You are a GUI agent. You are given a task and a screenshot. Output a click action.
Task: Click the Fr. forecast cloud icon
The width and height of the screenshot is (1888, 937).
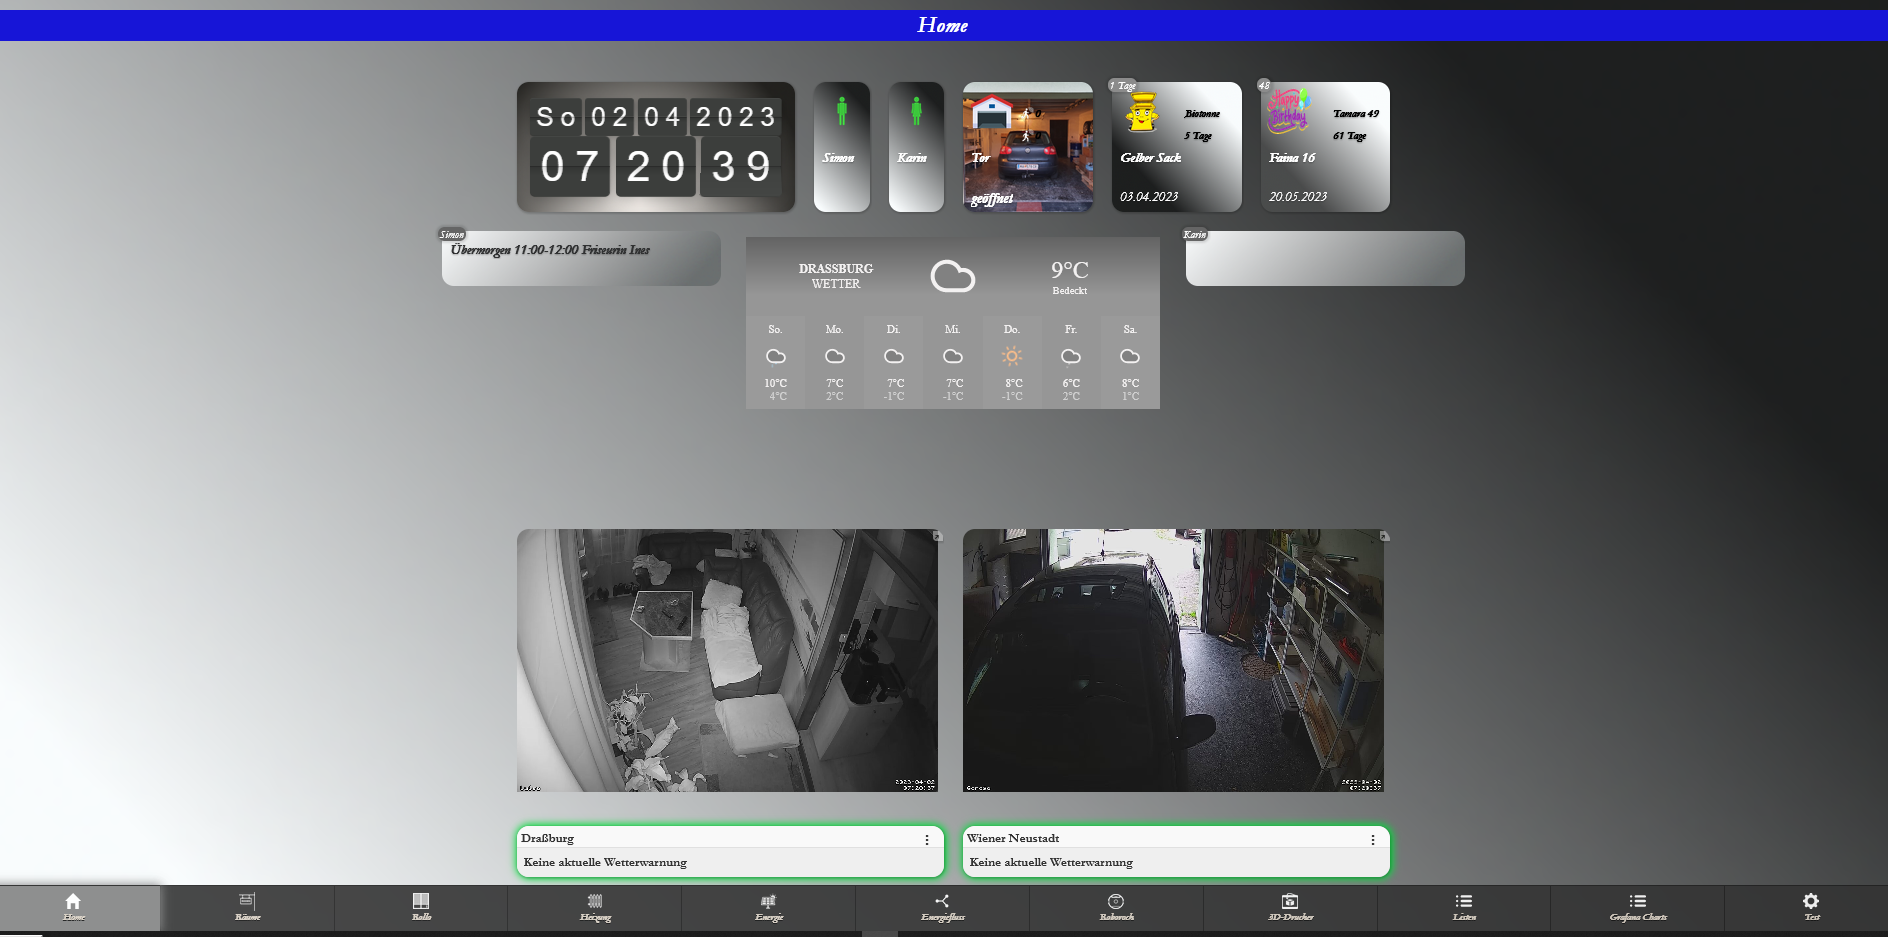pyautogui.click(x=1071, y=356)
